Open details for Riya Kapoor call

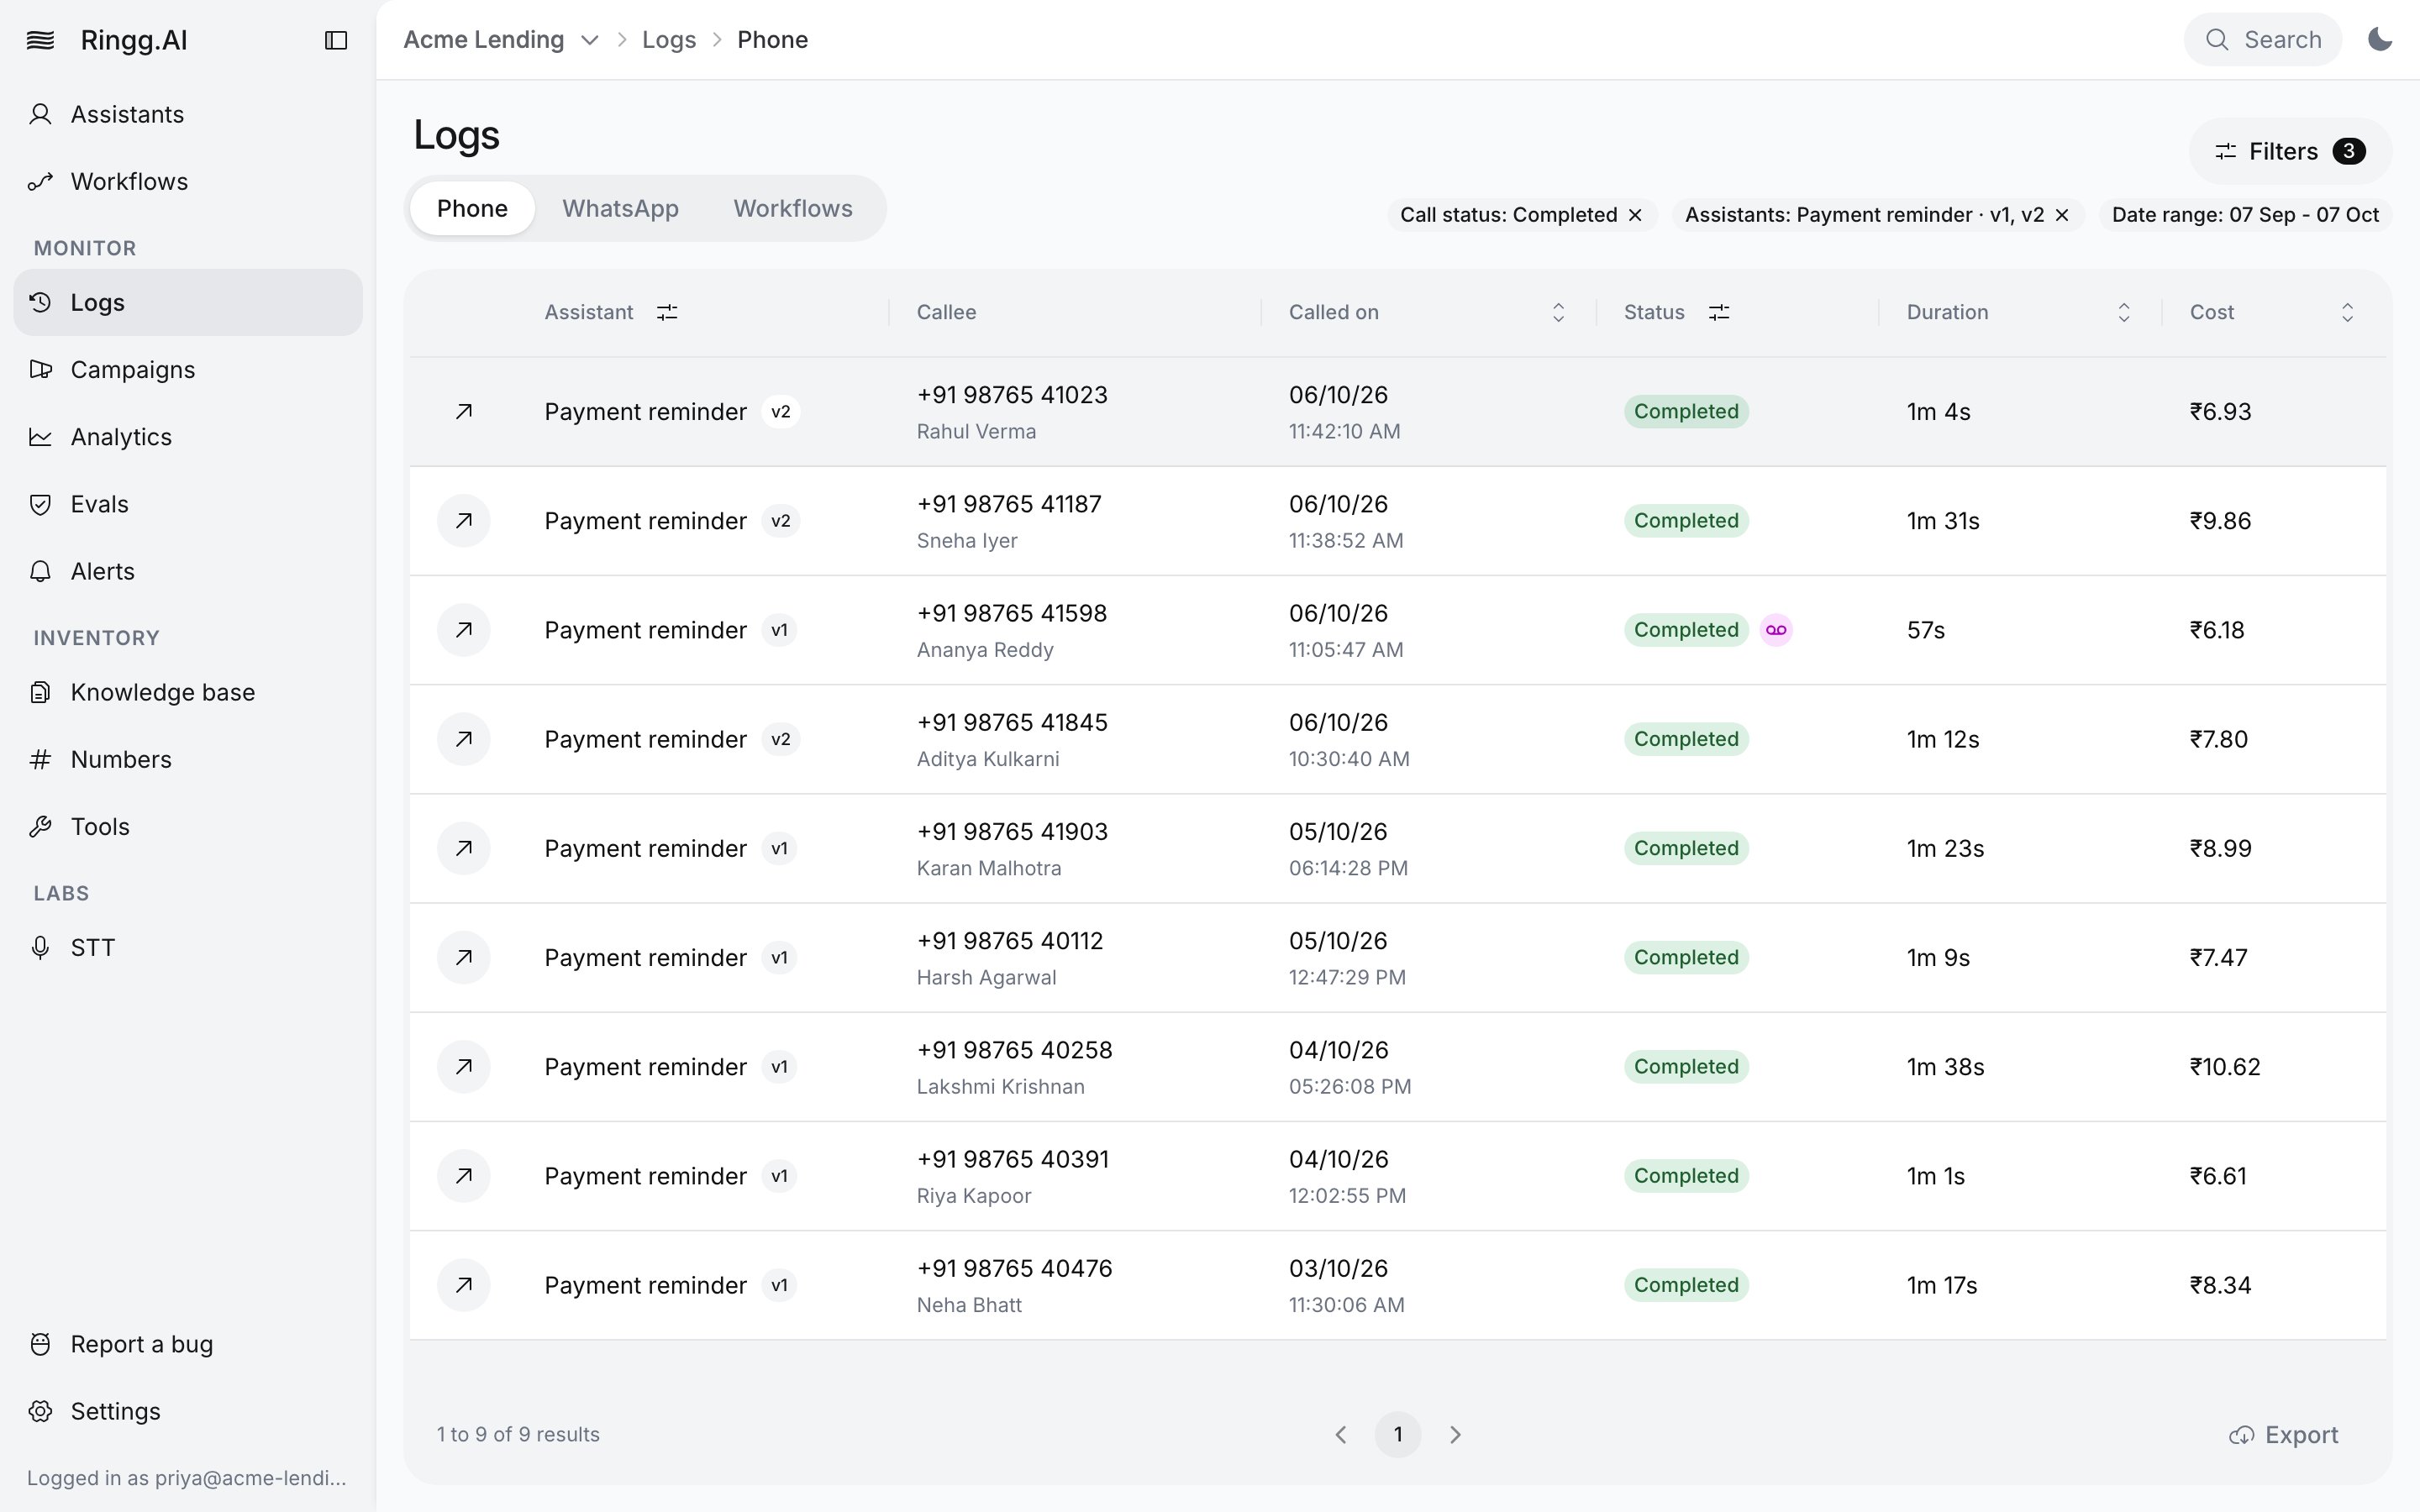[x=464, y=1175]
